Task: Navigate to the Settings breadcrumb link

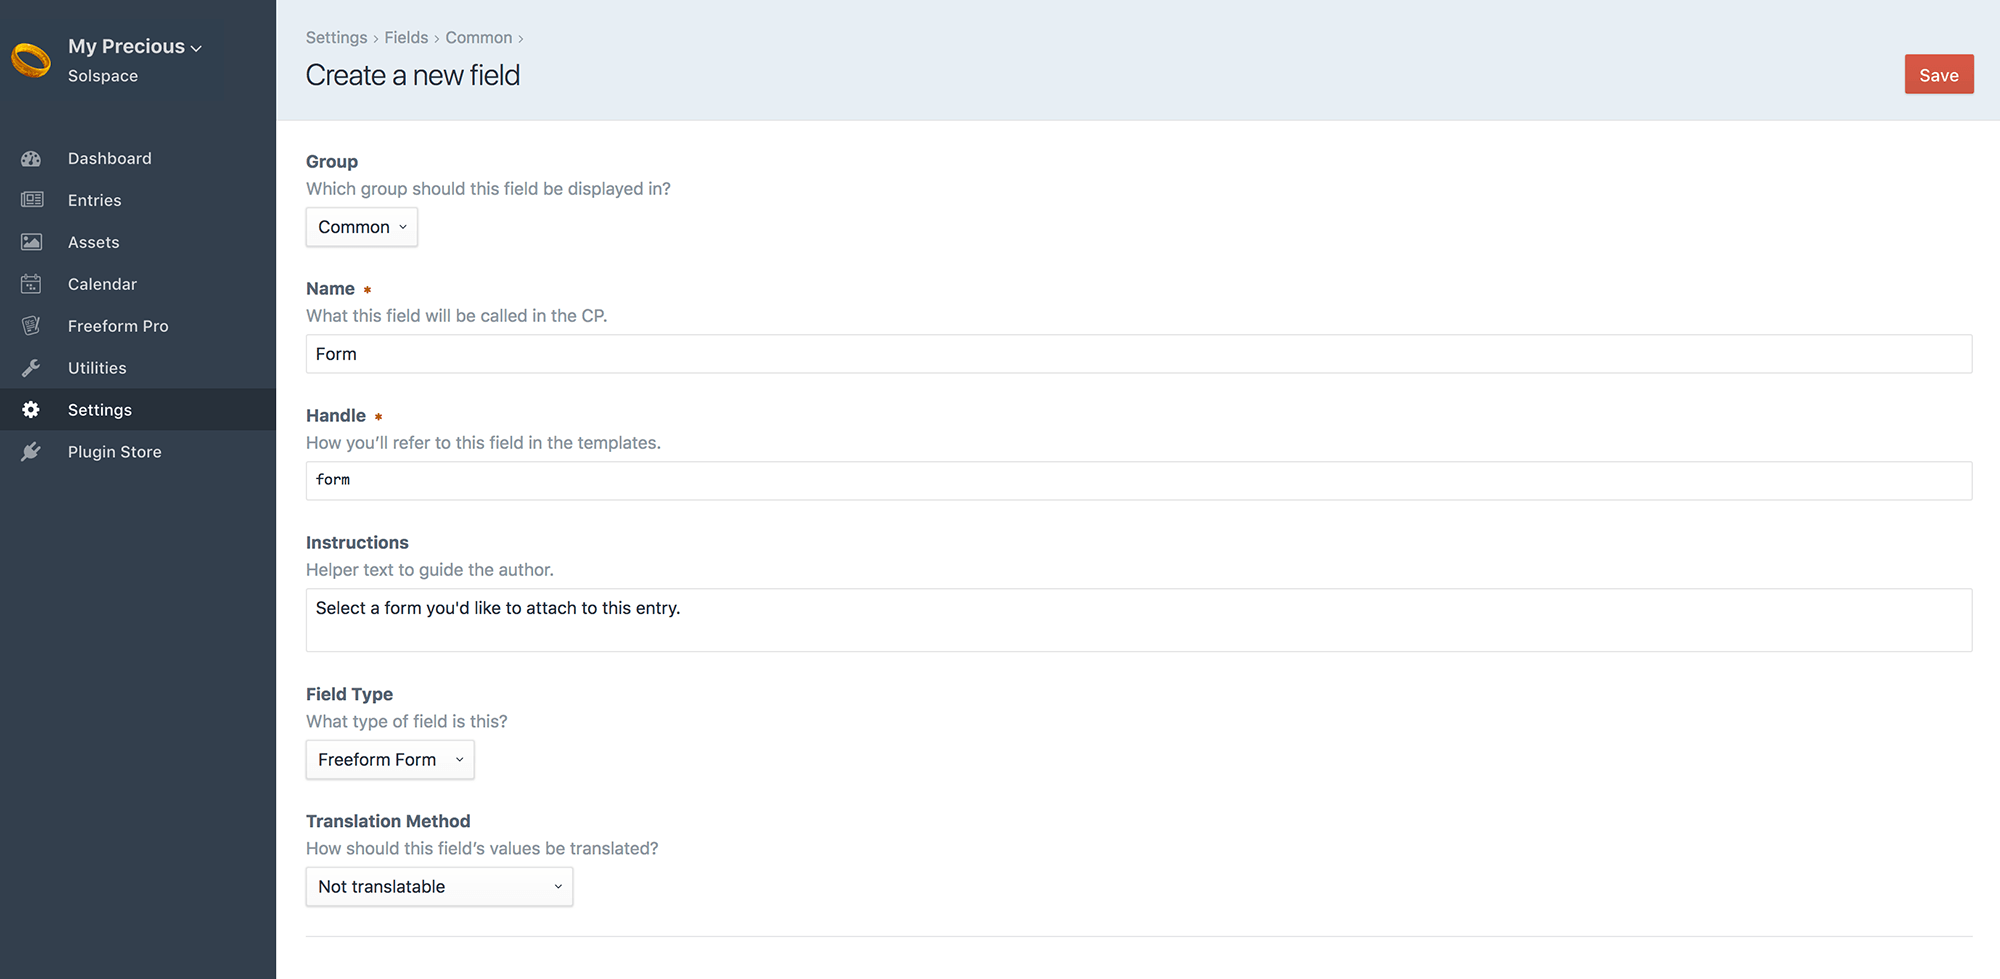Action: [336, 38]
